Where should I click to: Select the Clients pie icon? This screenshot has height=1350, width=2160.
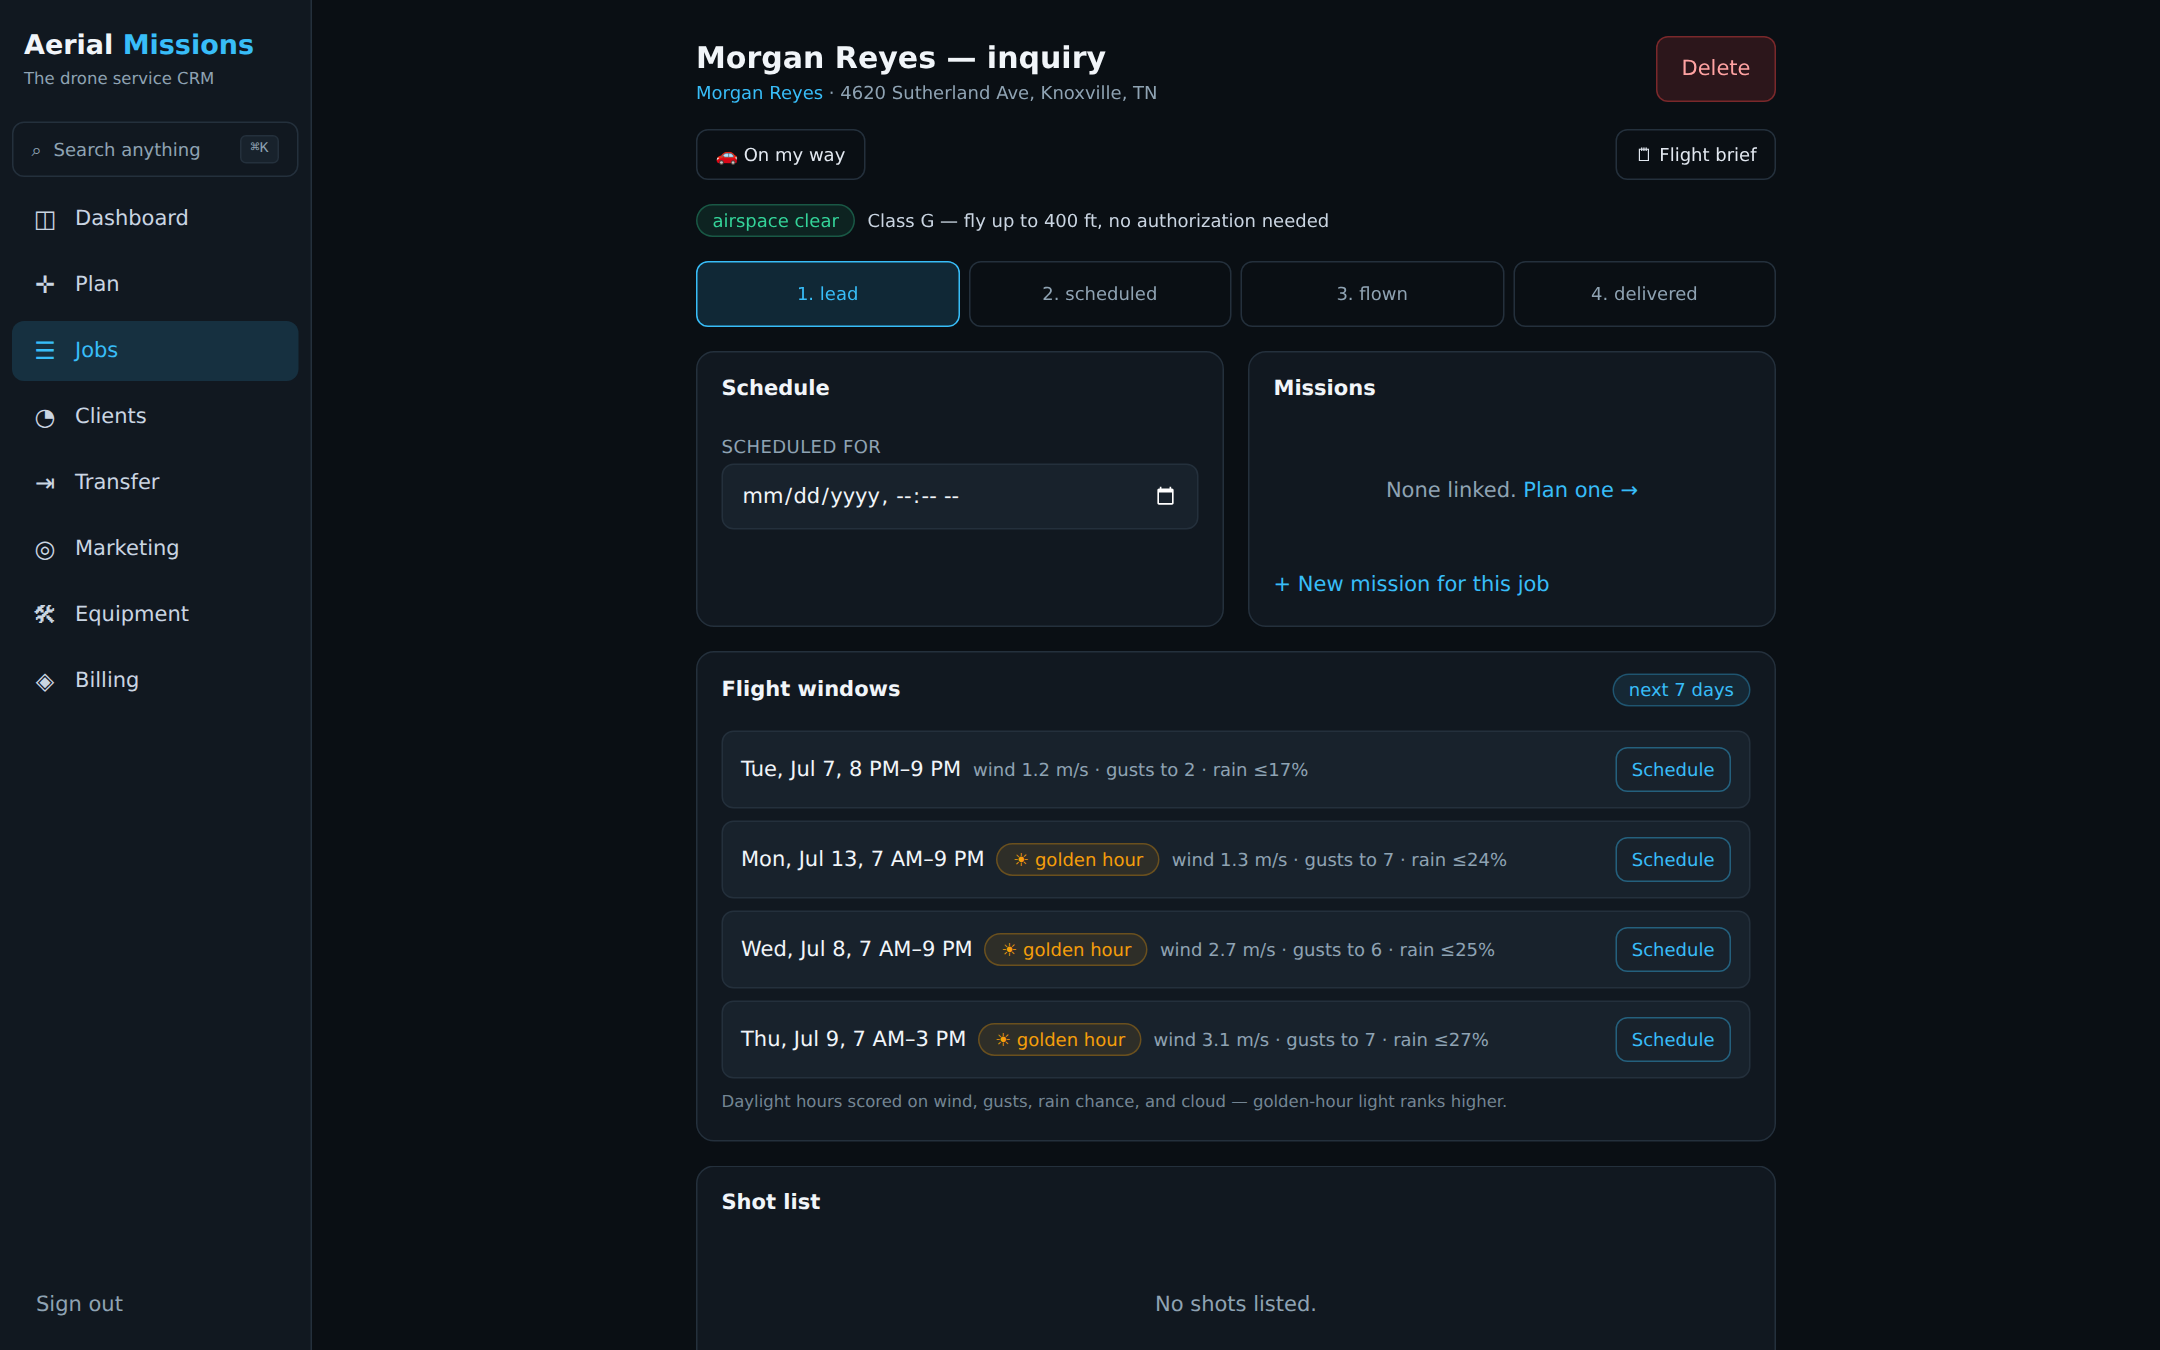45,417
